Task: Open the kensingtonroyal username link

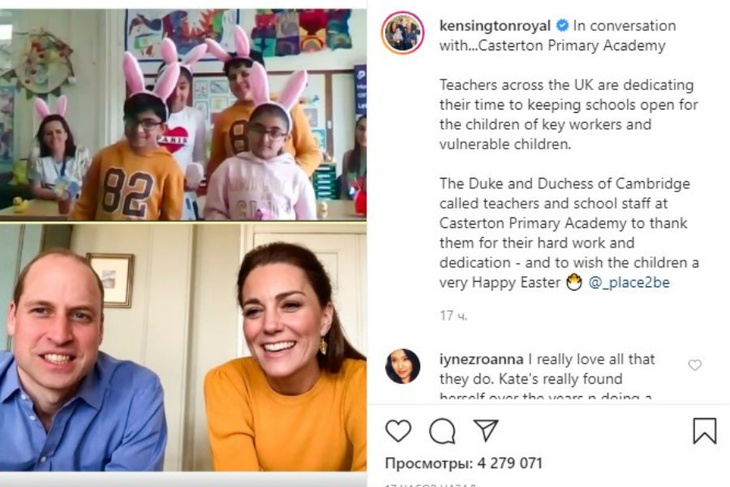Action: (495, 26)
